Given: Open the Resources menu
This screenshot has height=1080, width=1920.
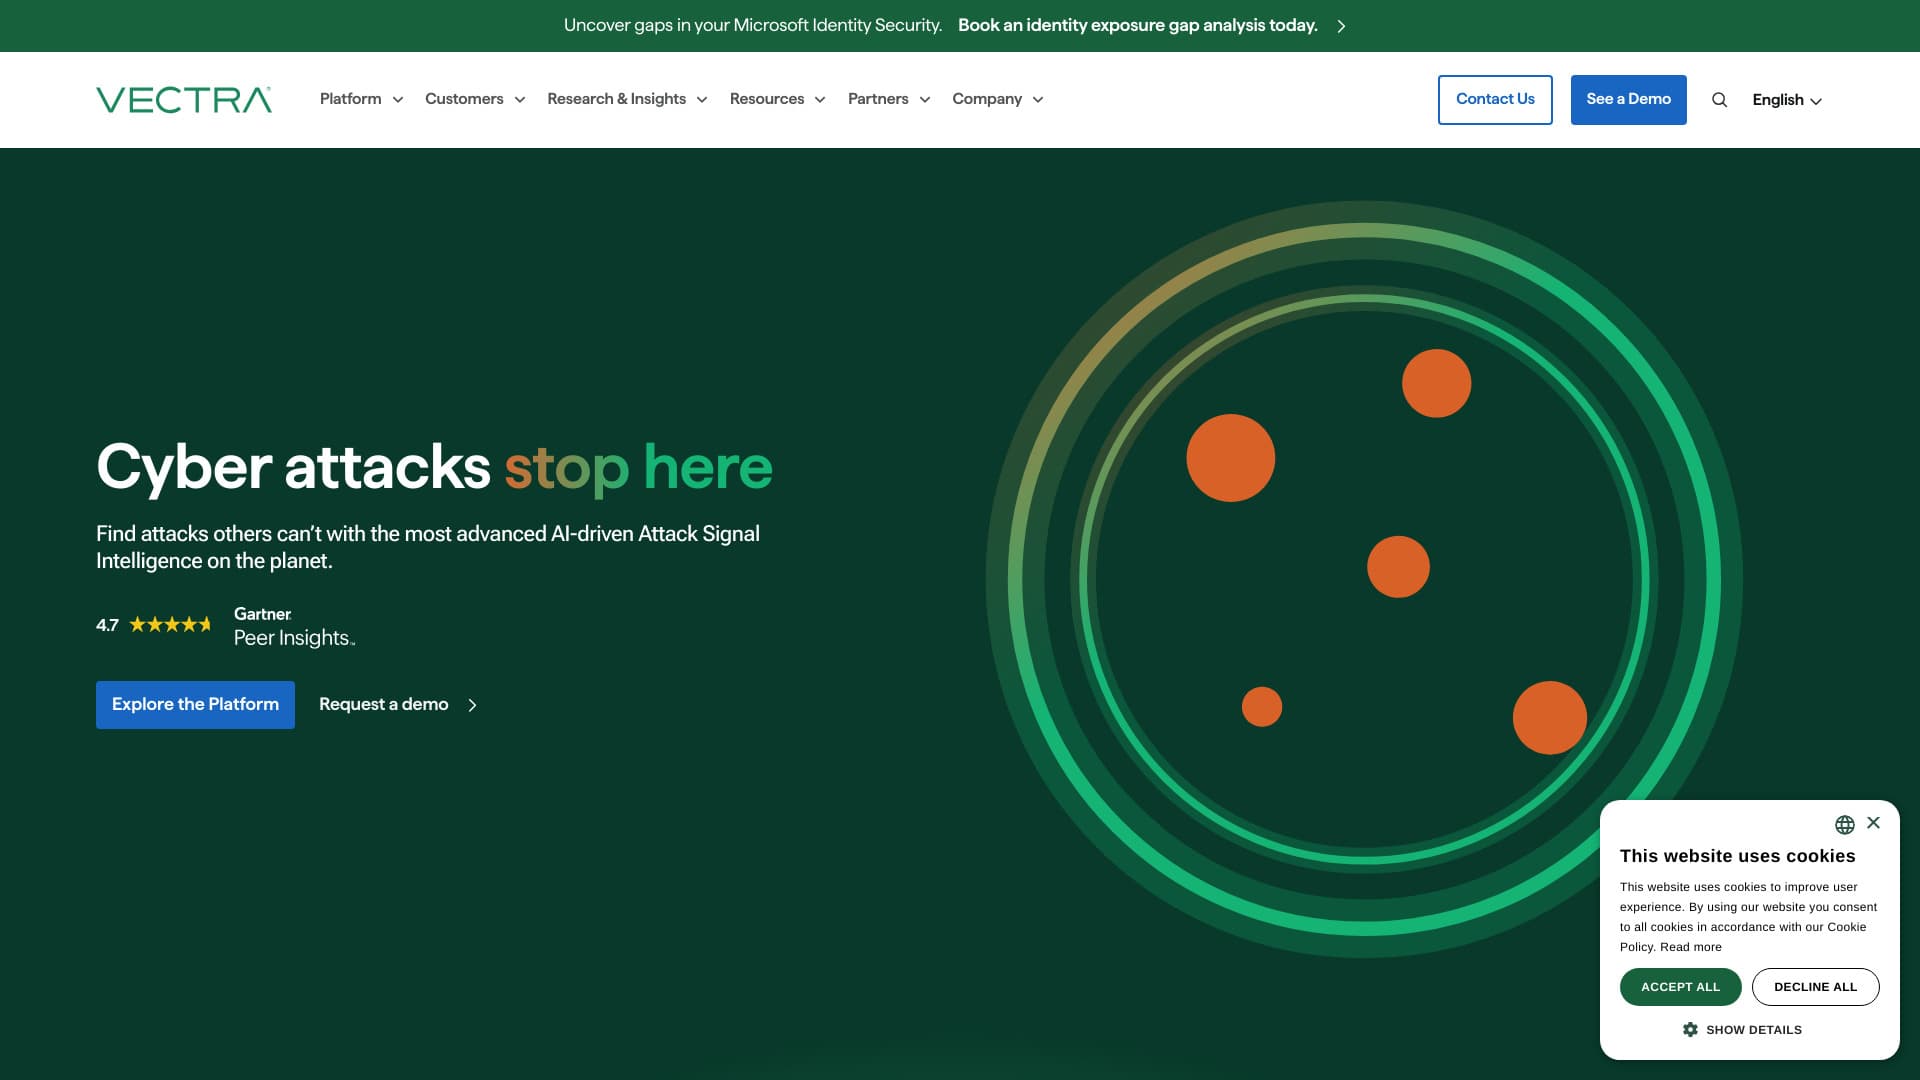Looking at the screenshot, I should point(776,99).
